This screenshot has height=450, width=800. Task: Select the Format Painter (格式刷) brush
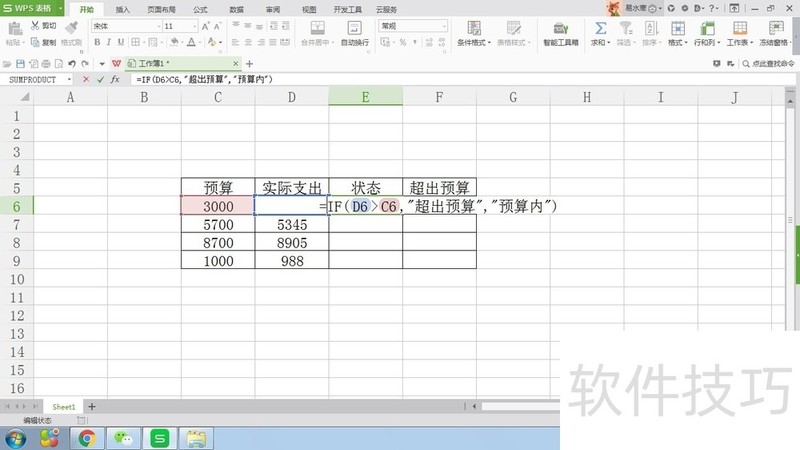71,29
